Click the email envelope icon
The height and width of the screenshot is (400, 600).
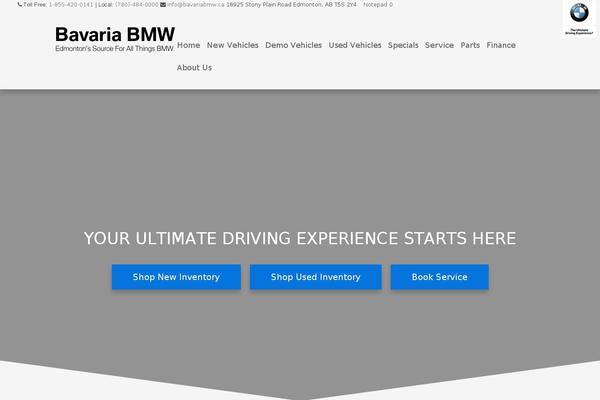coord(163,5)
